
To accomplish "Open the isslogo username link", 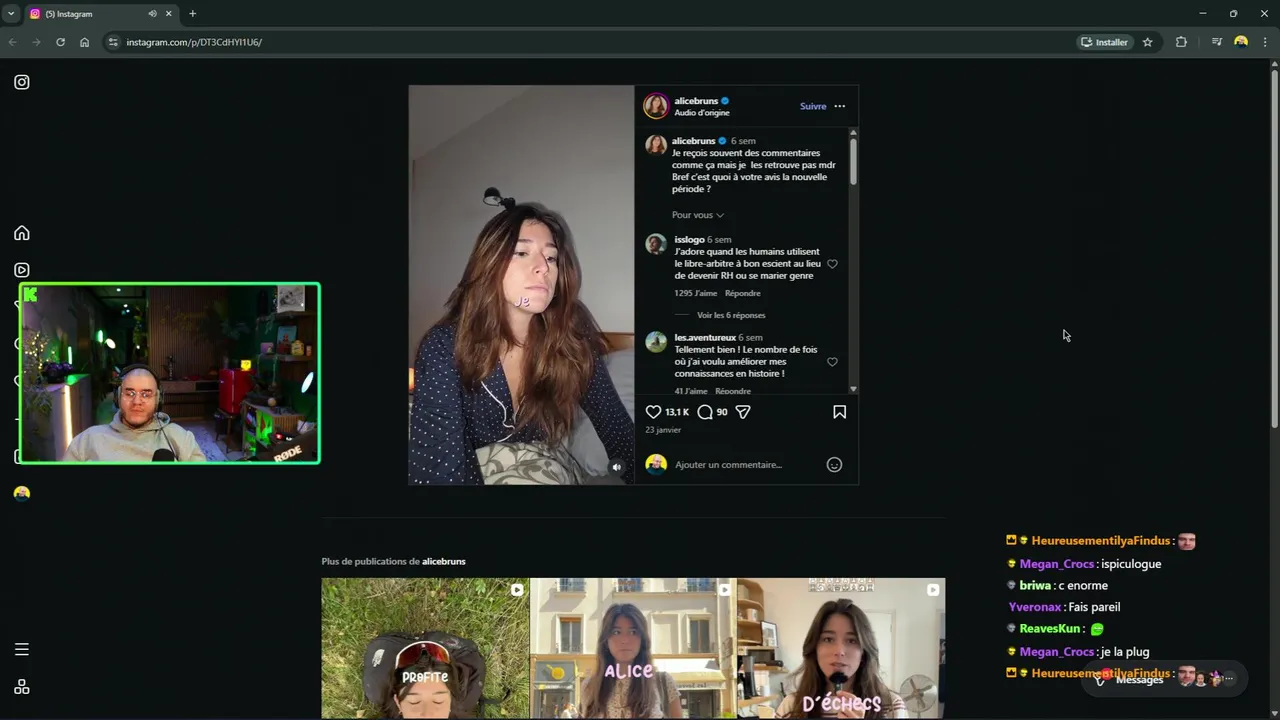I will tap(689, 240).
